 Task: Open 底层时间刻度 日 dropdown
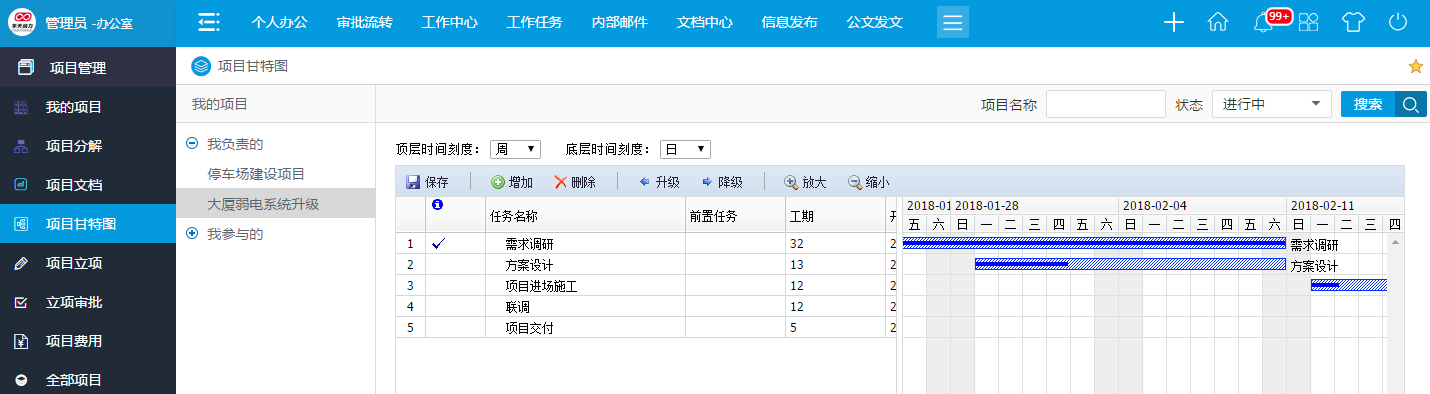pyautogui.click(x=685, y=149)
